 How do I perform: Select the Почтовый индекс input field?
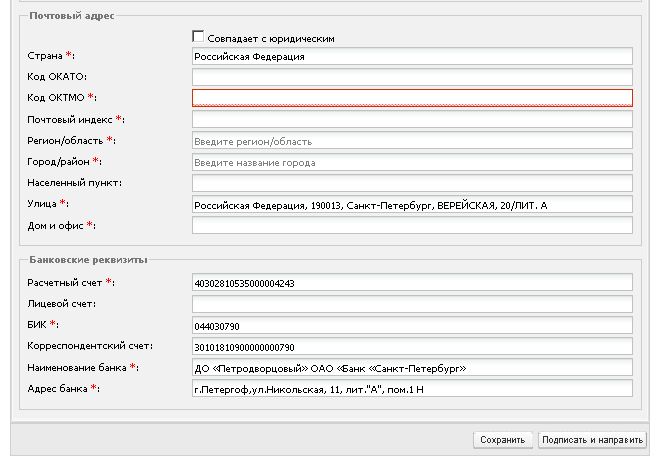[x=412, y=119]
